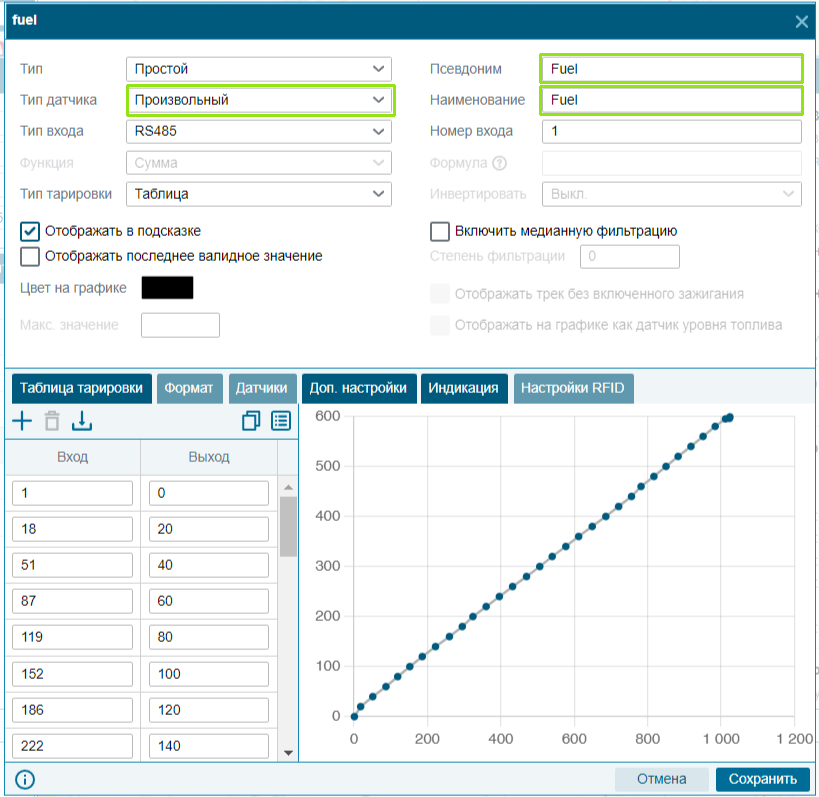
Task: Open the Доп. настройки tab
Action: [x=359, y=388]
